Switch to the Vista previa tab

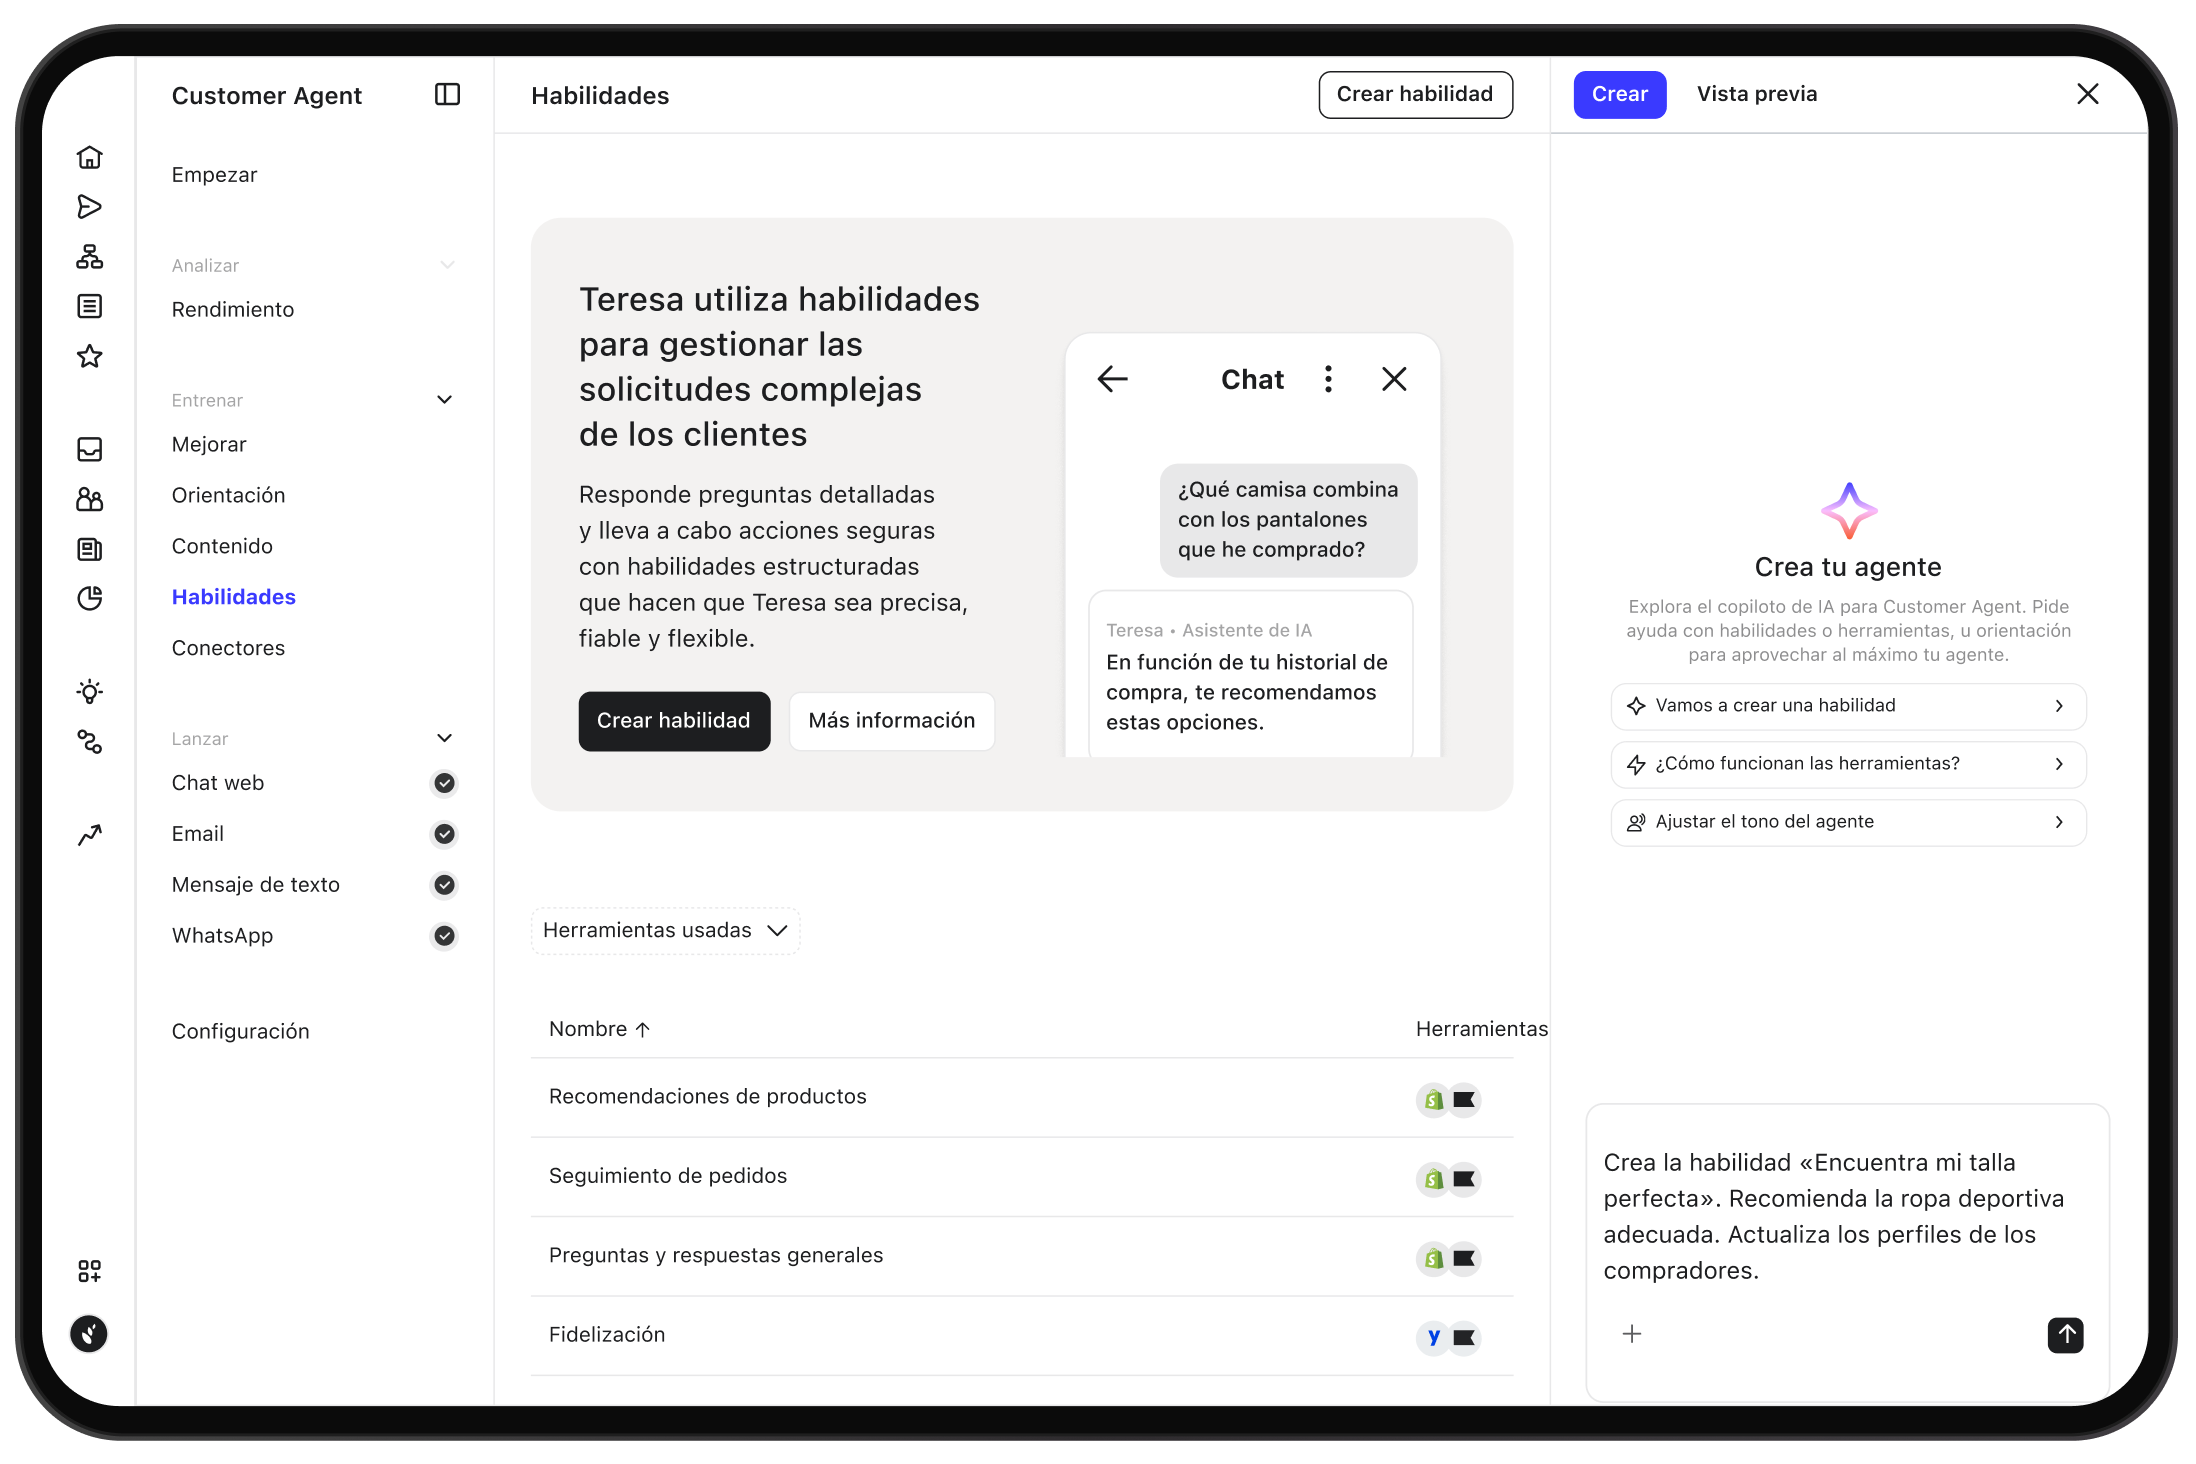[x=1756, y=94]
